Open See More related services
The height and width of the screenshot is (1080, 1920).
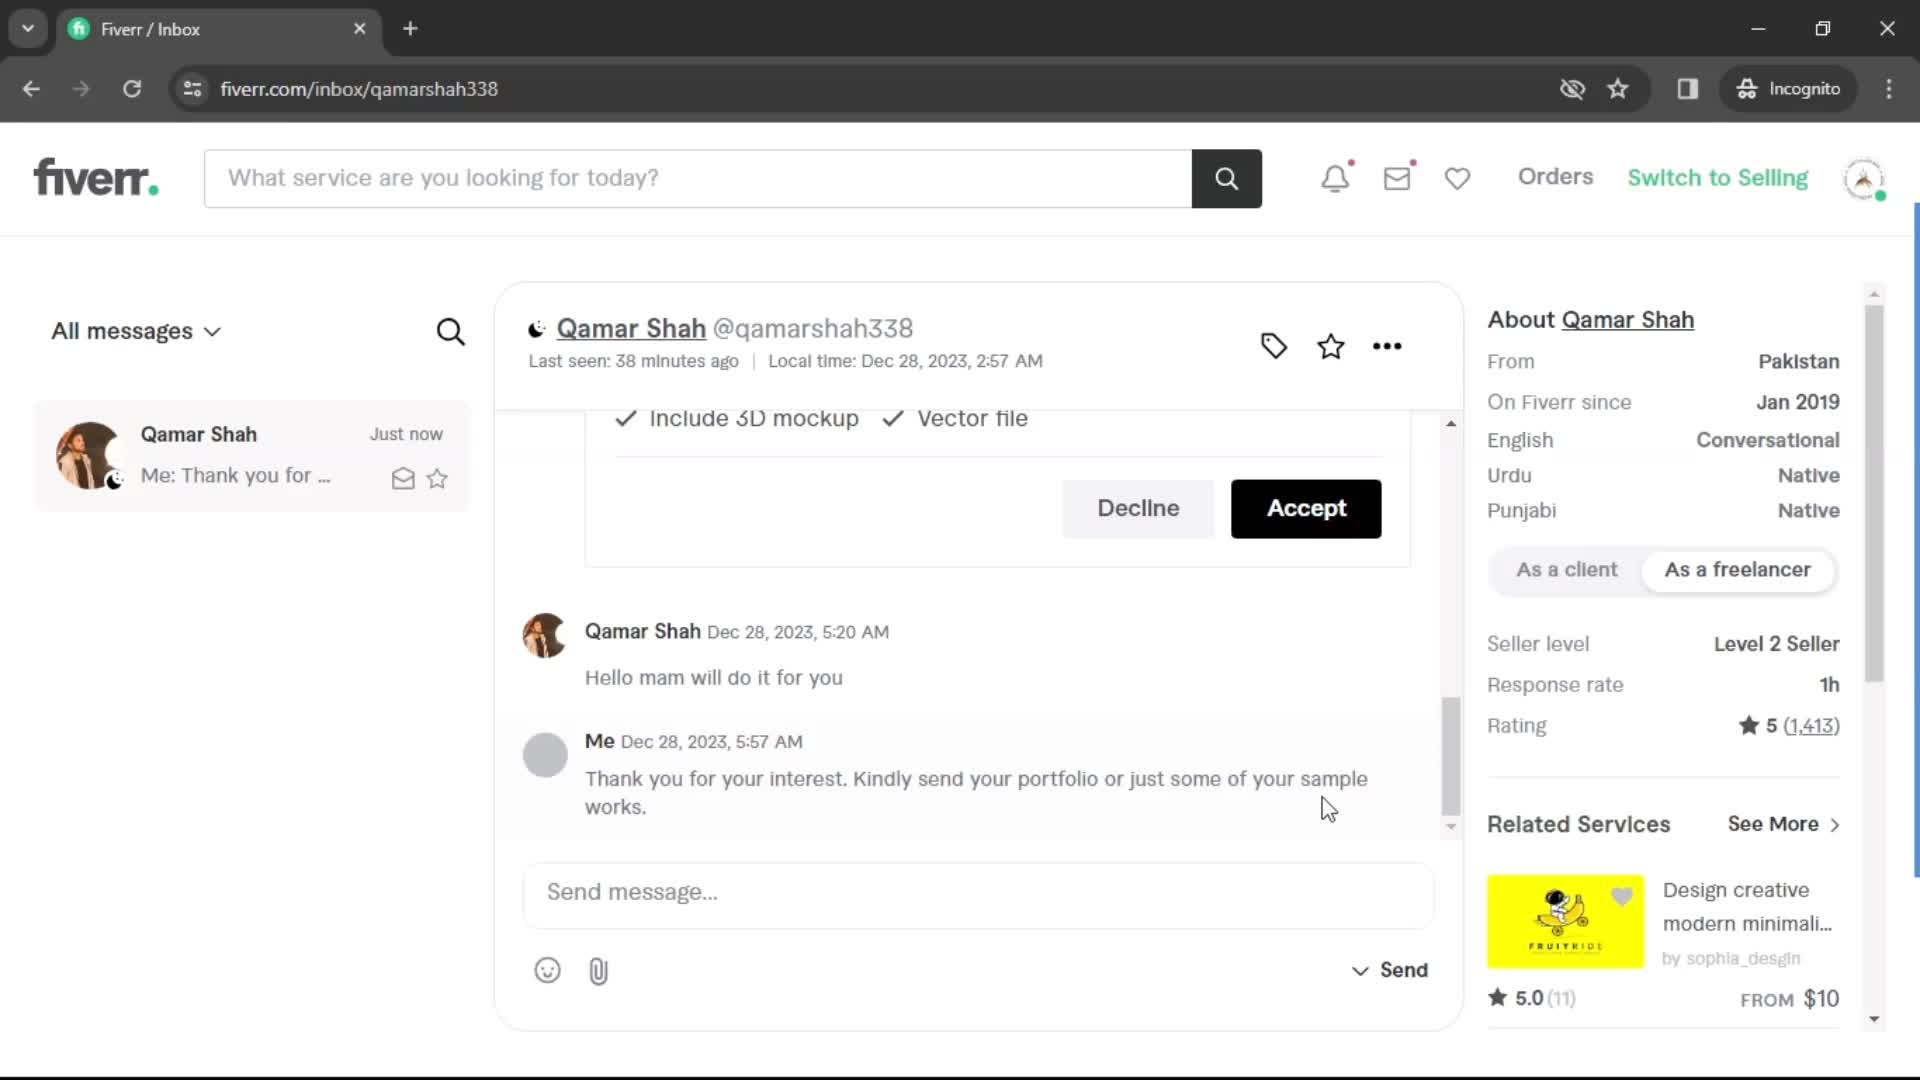1784,824
